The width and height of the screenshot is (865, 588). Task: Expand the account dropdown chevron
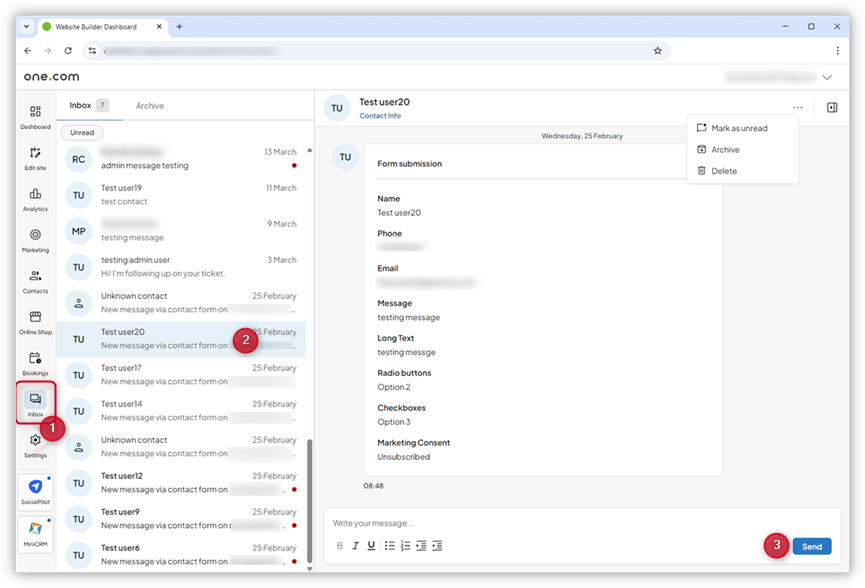(826, 77)
